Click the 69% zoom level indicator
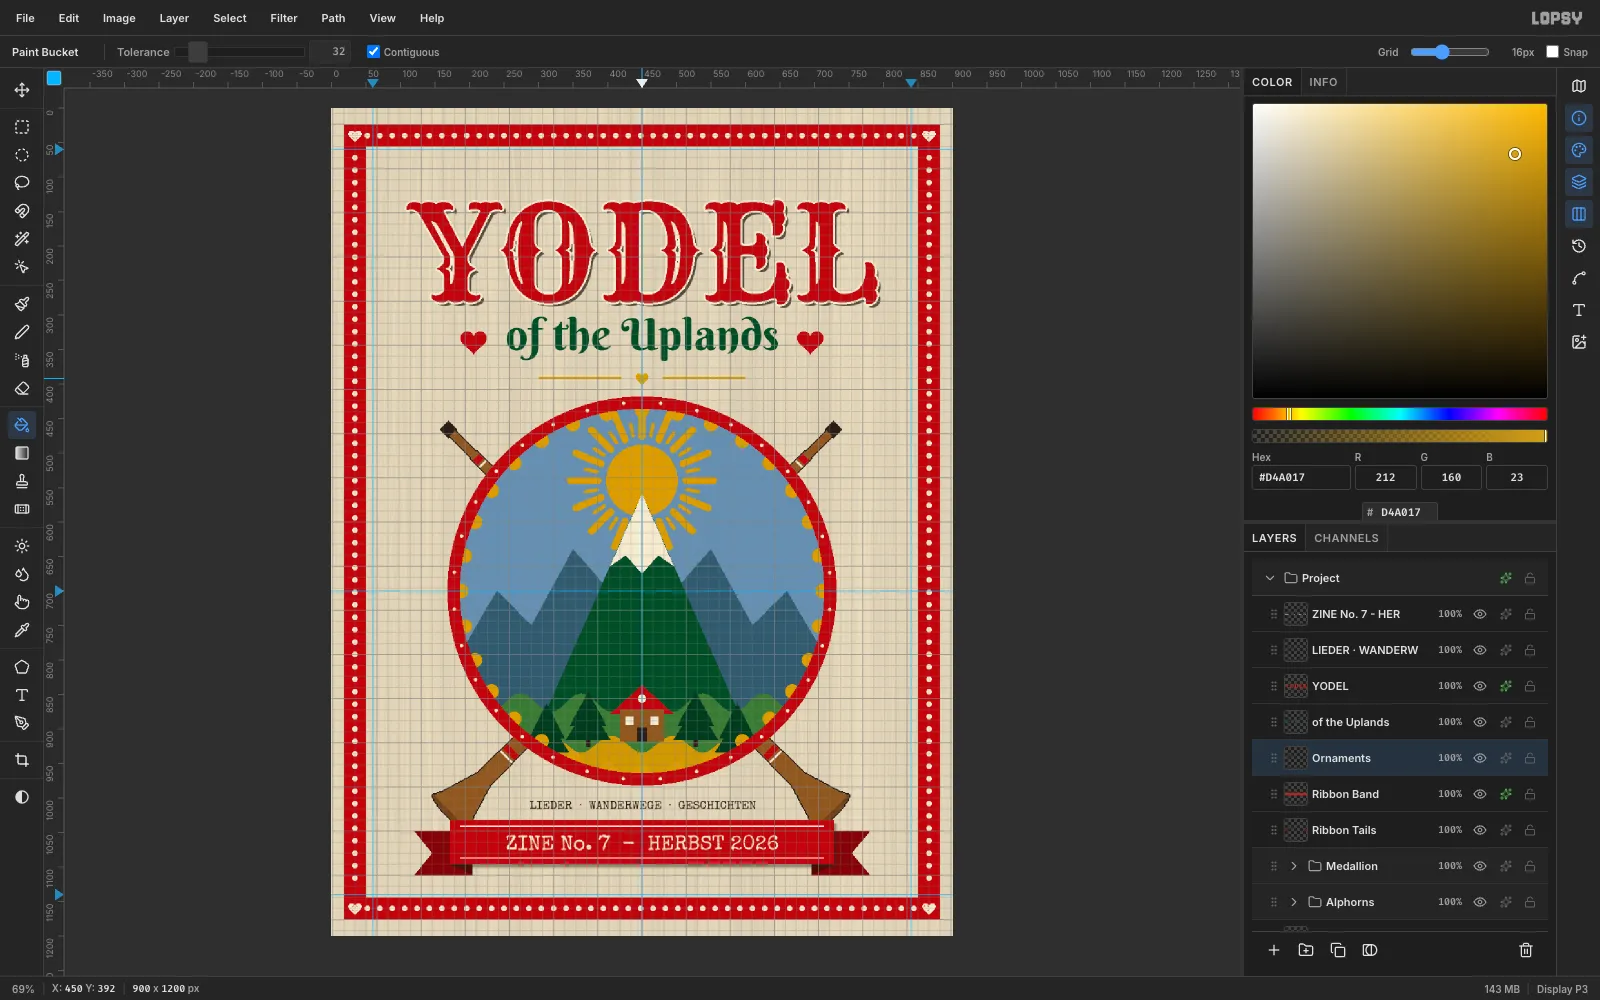Image resolution: width=1600 pixels, height=1000 pixels. point(23,989)
